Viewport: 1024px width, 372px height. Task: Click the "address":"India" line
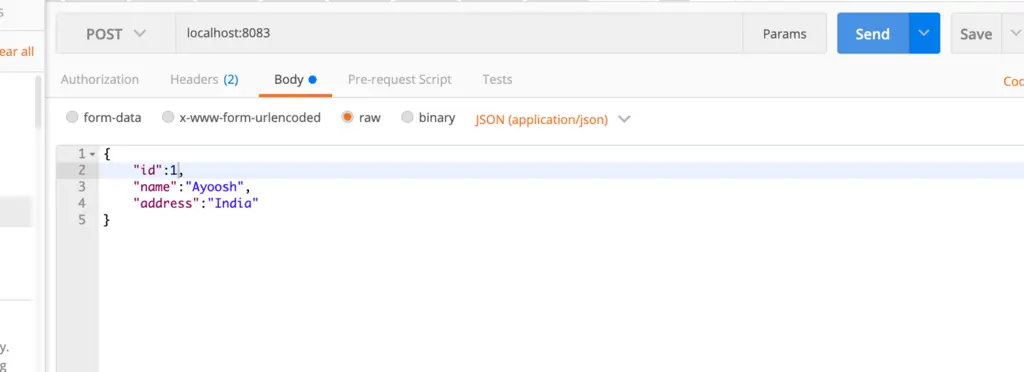coord(196,203)
